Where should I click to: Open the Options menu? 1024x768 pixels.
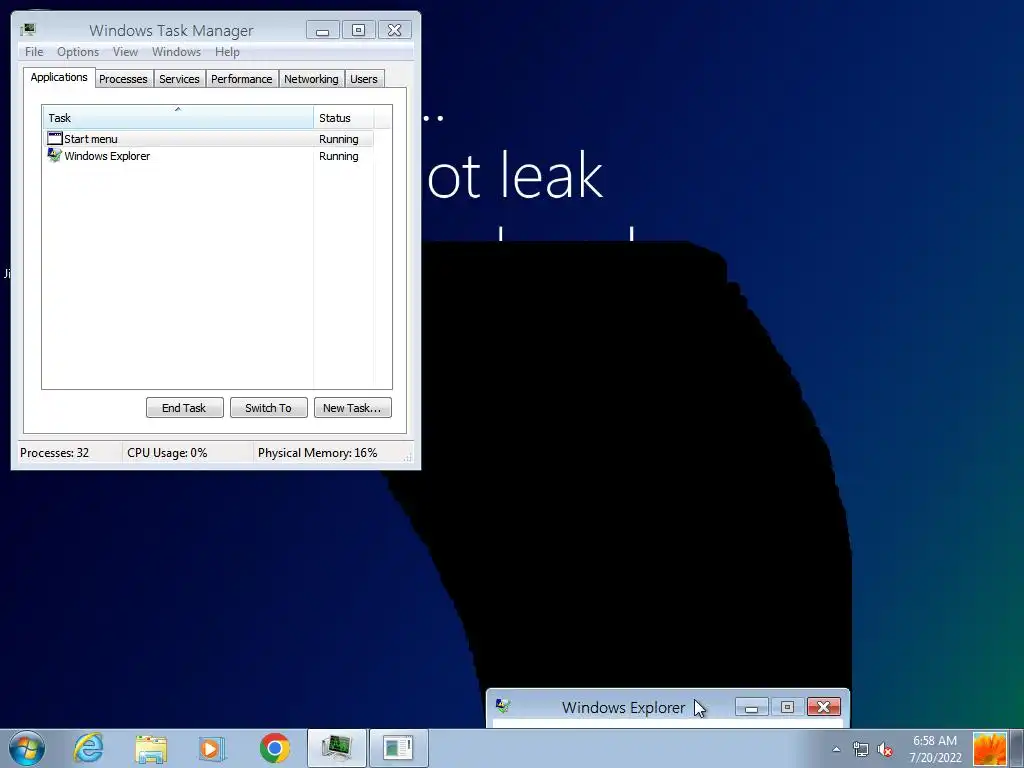pyautogui.click(x=78, y=52)
